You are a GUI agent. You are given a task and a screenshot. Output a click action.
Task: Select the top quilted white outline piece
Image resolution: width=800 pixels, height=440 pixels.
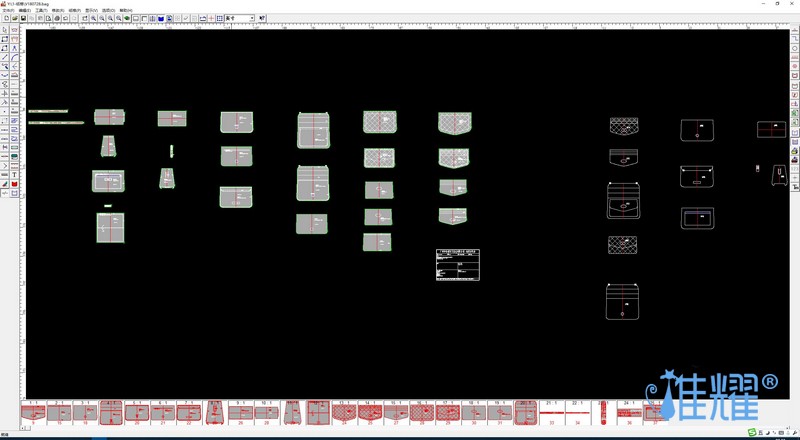624,126
